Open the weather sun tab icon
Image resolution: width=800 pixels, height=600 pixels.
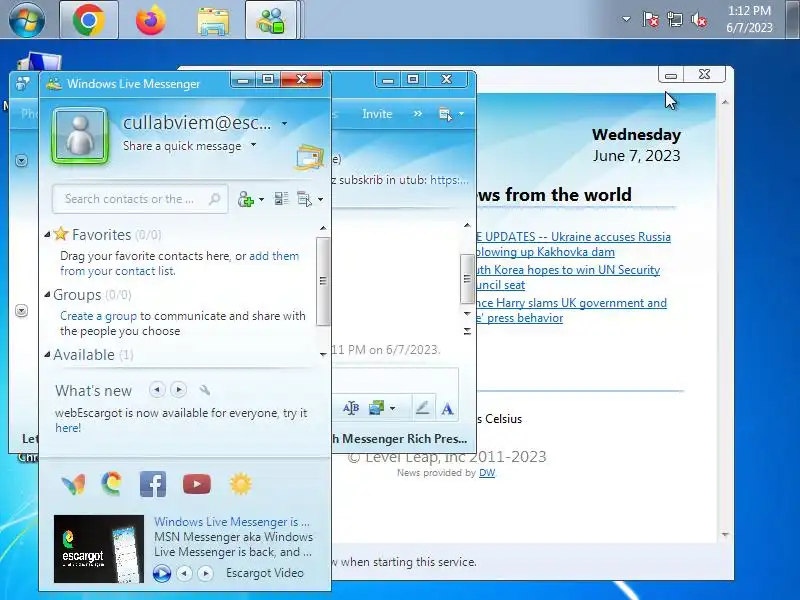[241, 484]
